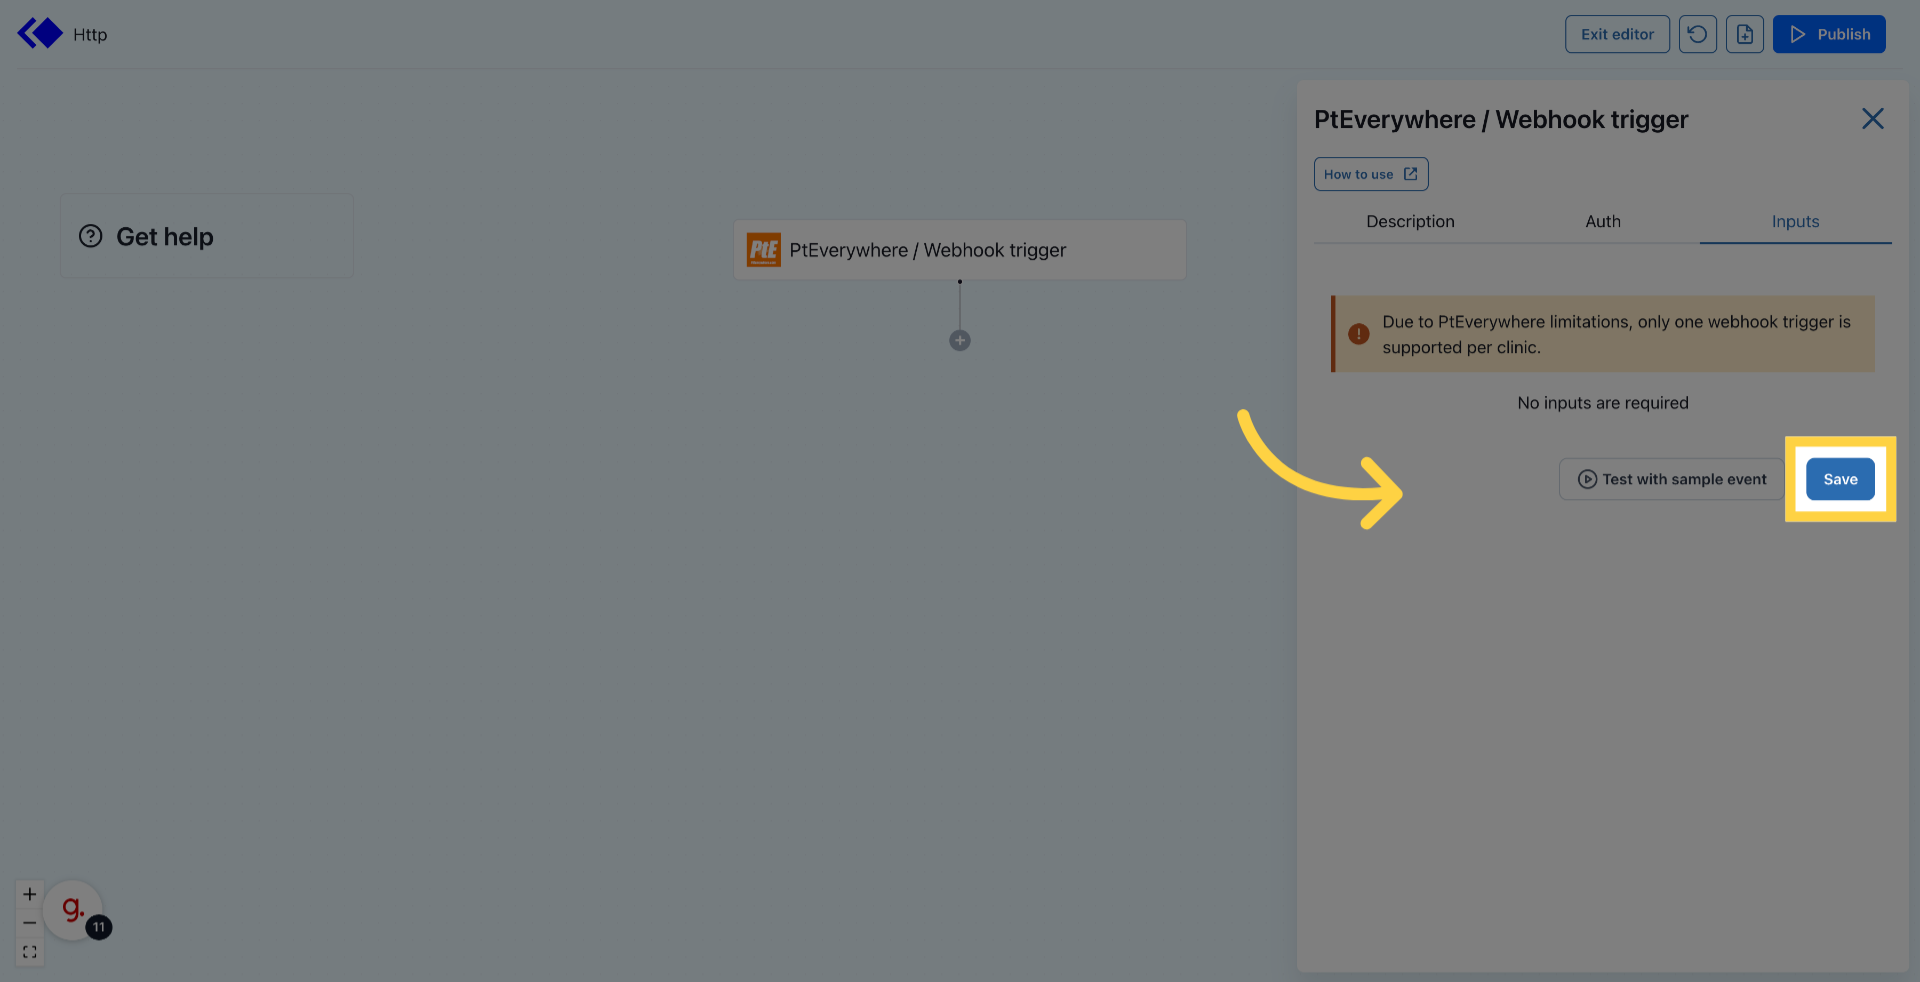Test with sample event
This screenshot has height=982, width=1920.
coord(1672,479)
